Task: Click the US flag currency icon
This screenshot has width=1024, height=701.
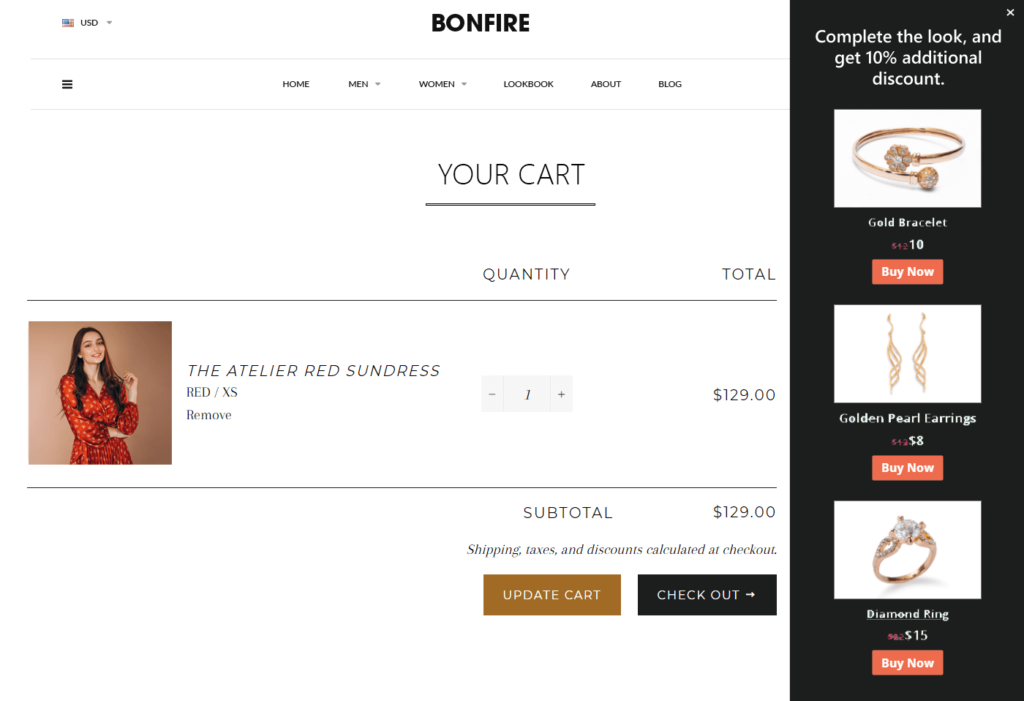Action: click(x=66, y=22)
